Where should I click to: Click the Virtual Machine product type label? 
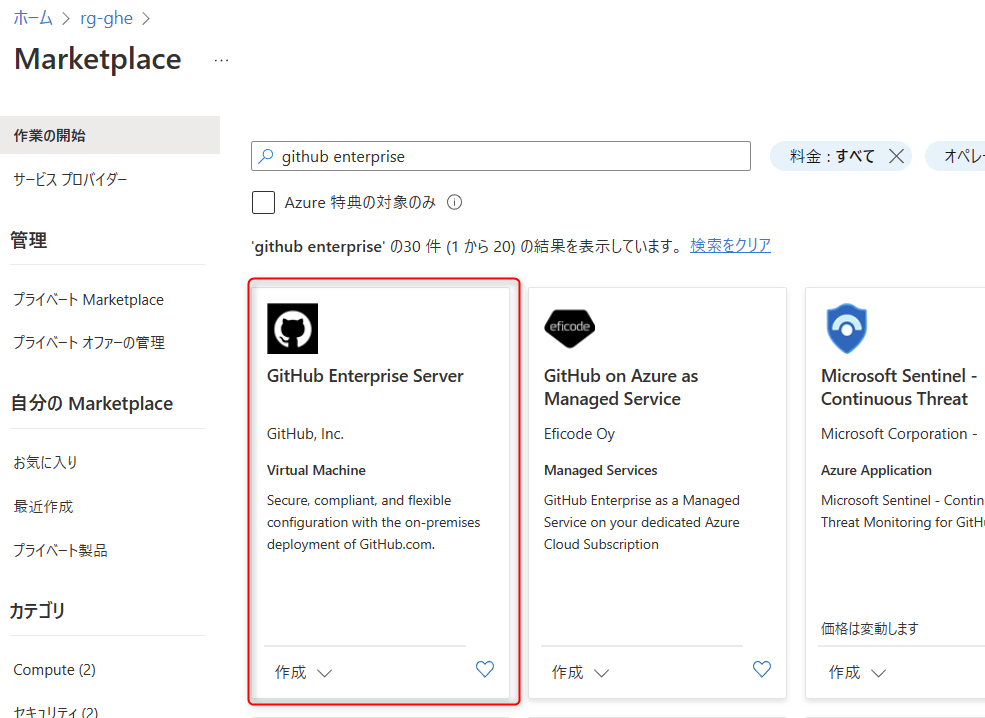(316, 470)
